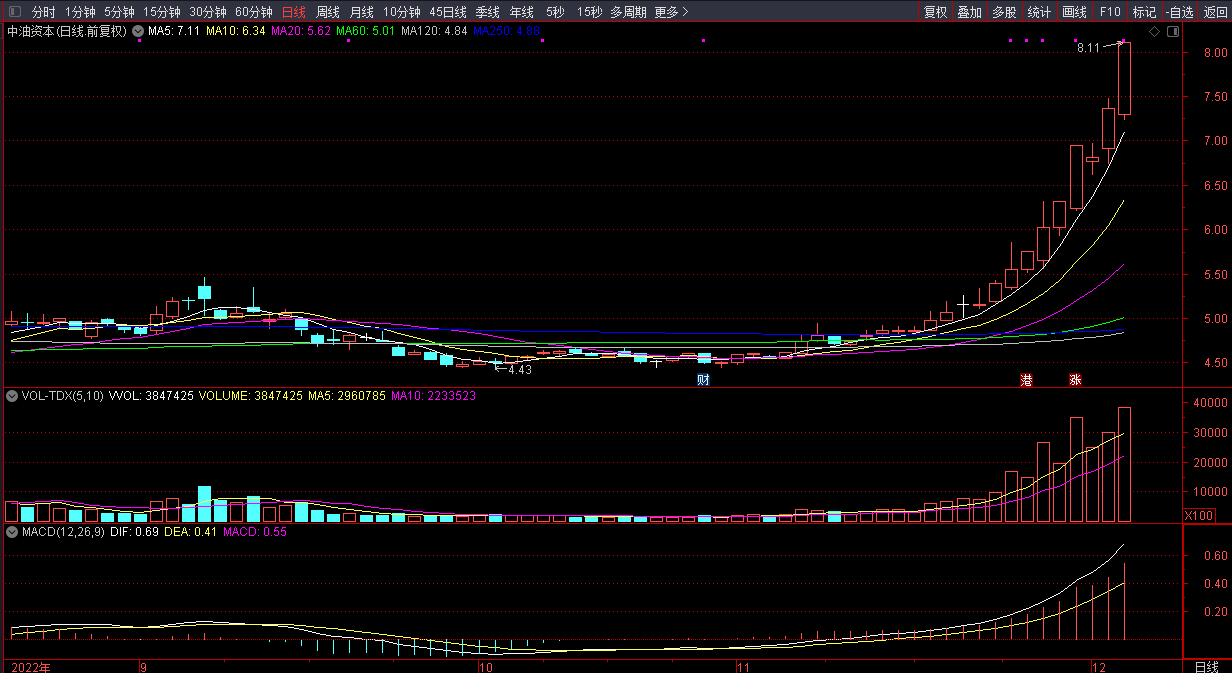Screen dimensions: 1232x673
Task: Click the panel layout icon at top-left
Action: pyautogui.click(x=14, y=12)
